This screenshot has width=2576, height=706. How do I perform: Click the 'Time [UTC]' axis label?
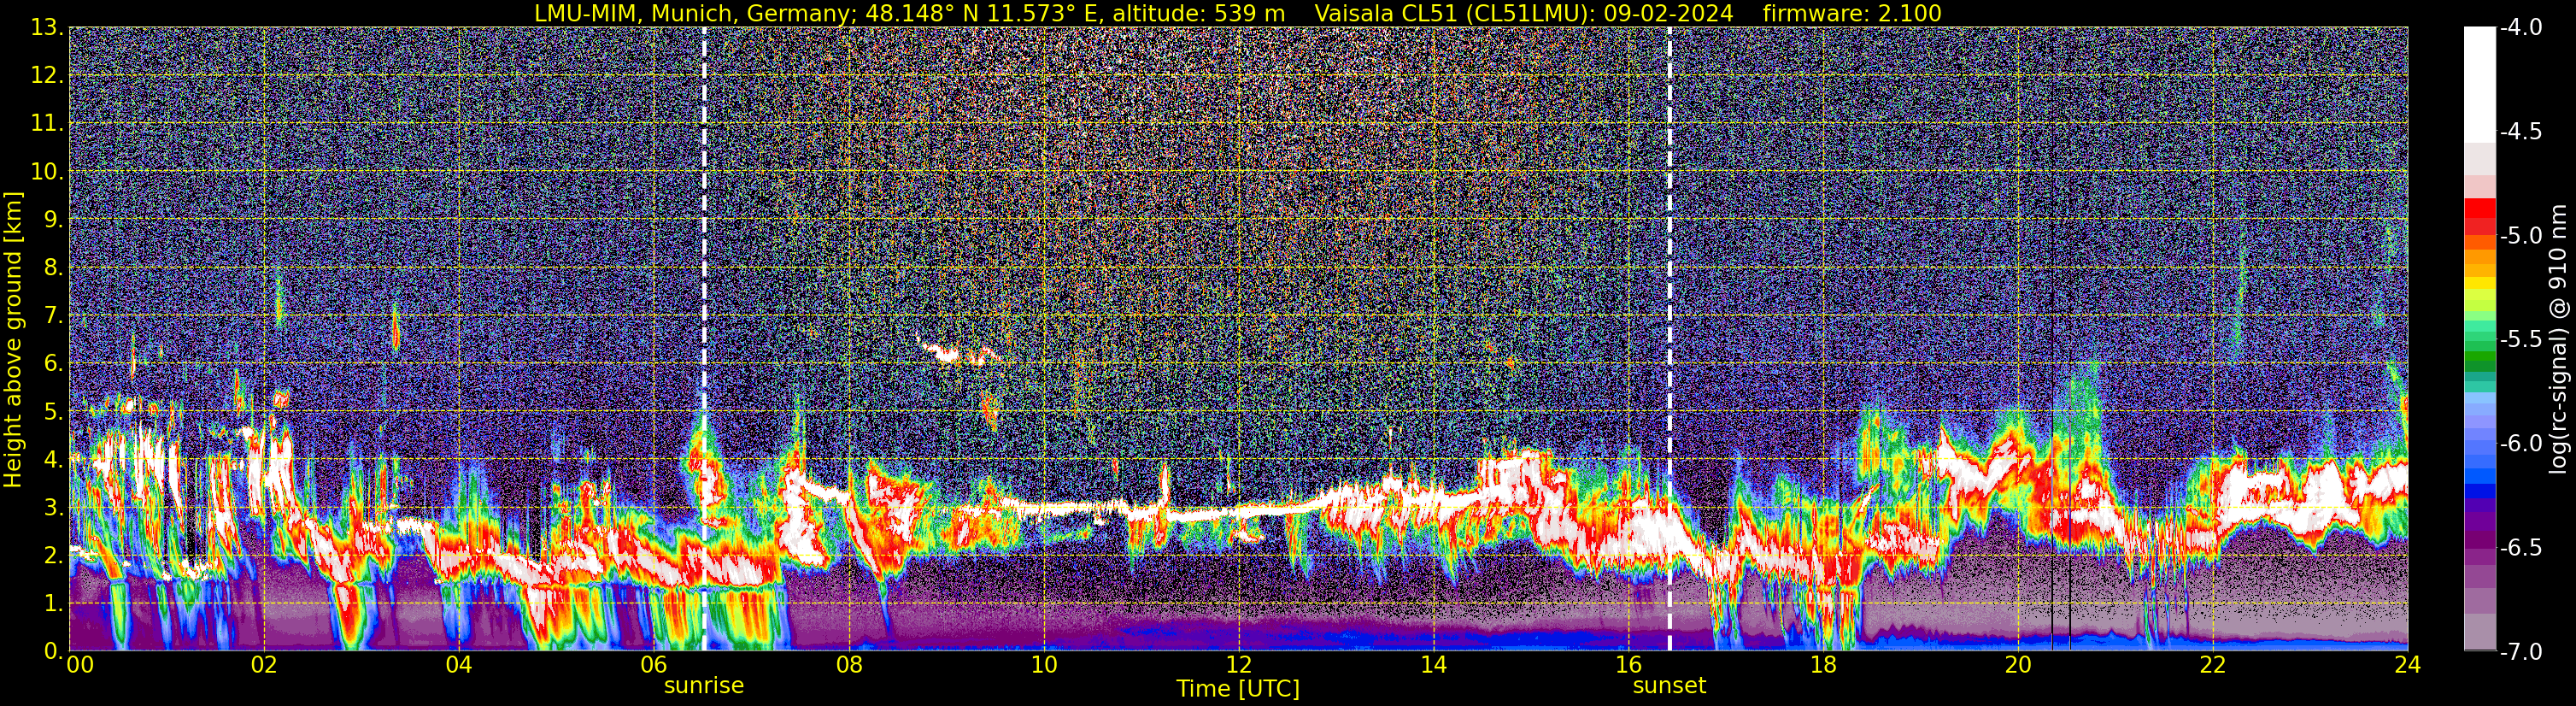pos(1238,689)
